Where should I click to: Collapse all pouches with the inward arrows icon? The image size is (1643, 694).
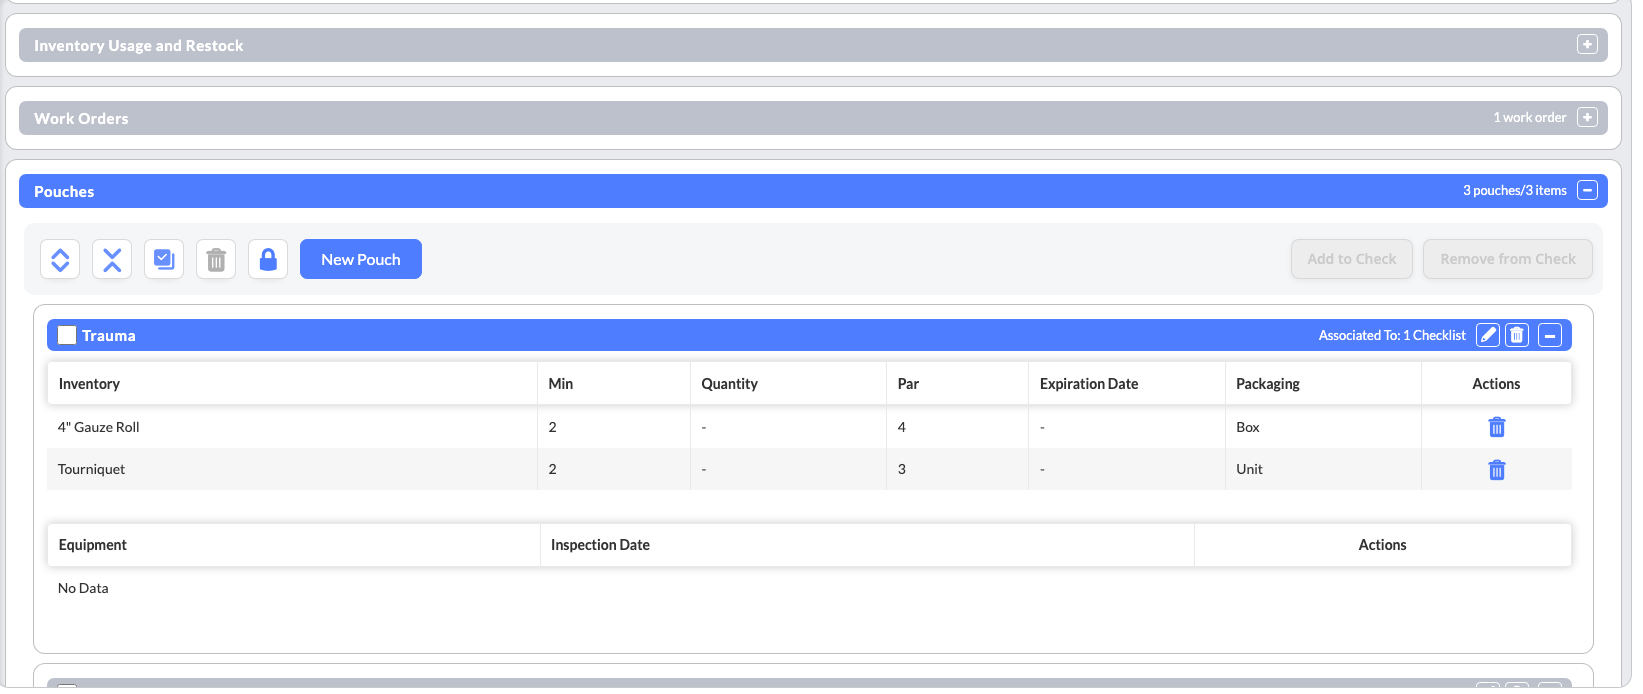coord(112,259)
